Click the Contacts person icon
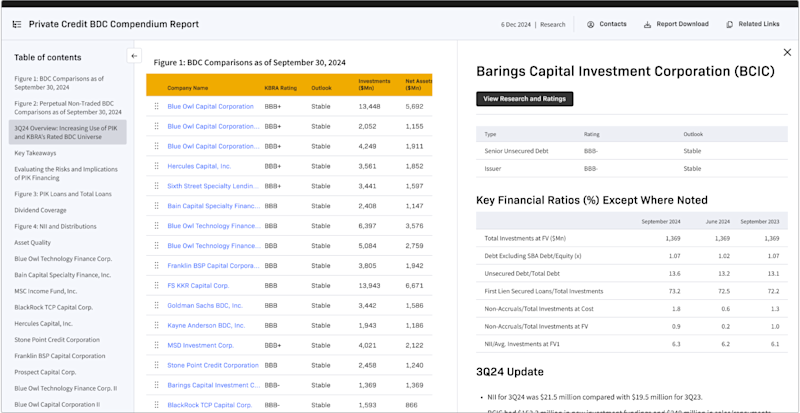This screenshot has width=800, height=413. [x=590, y=24]
